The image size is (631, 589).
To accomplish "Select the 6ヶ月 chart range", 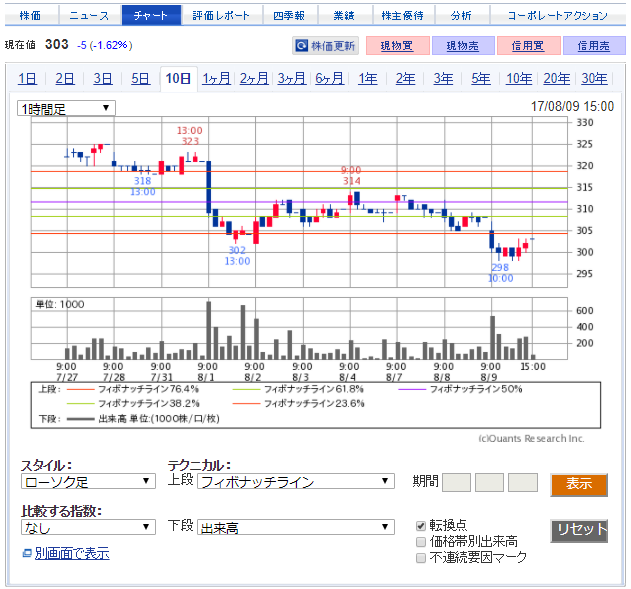I will [x=330, y=78].
